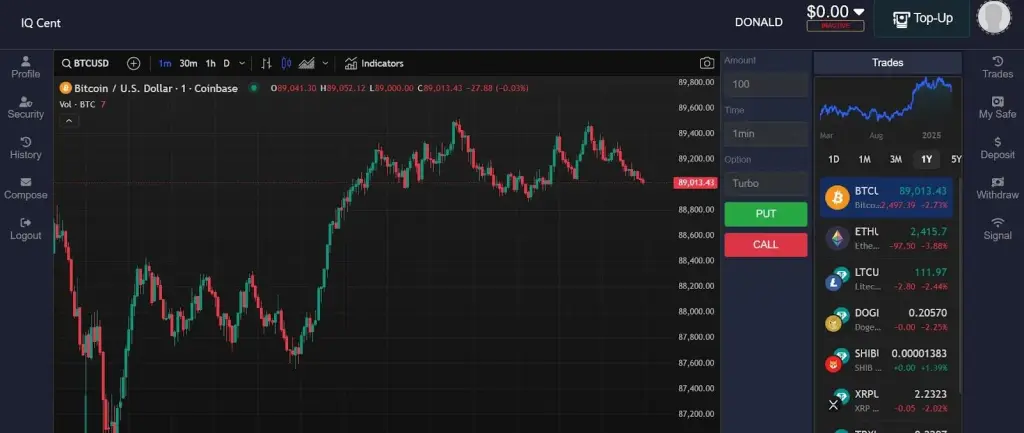The width and height of the screenshot is (1024, 433).
Task: Select the candlestick chart style icon
Action: [286, 63]
